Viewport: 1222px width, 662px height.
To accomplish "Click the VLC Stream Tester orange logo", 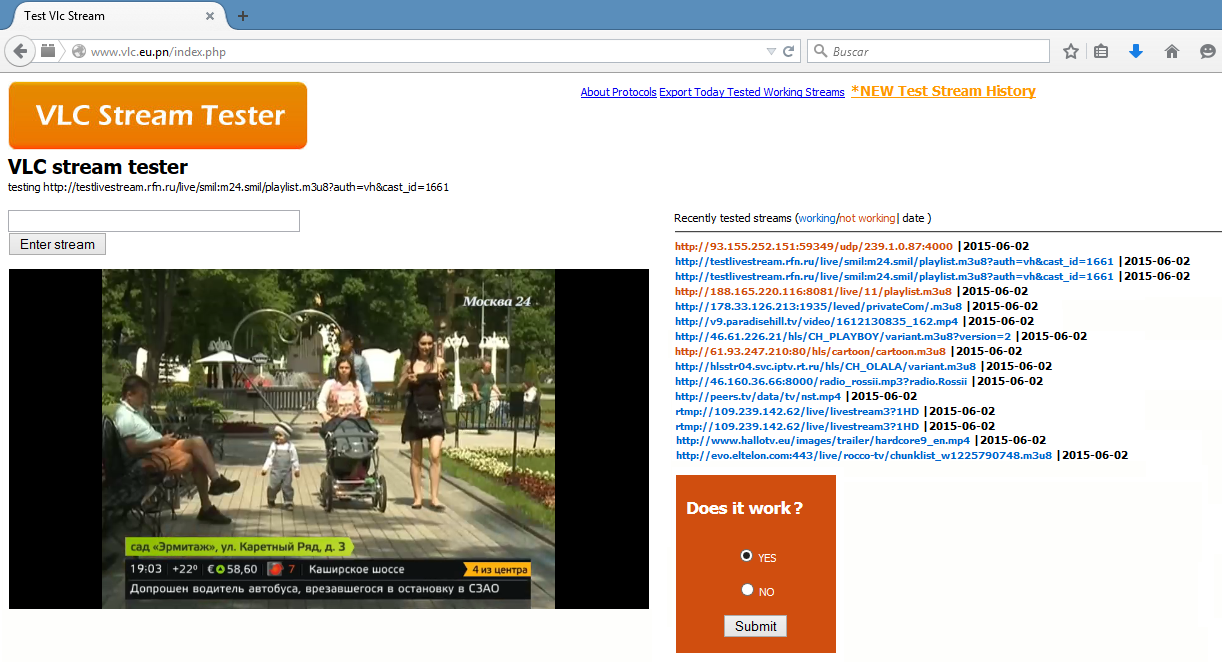I will click(158, 116).
